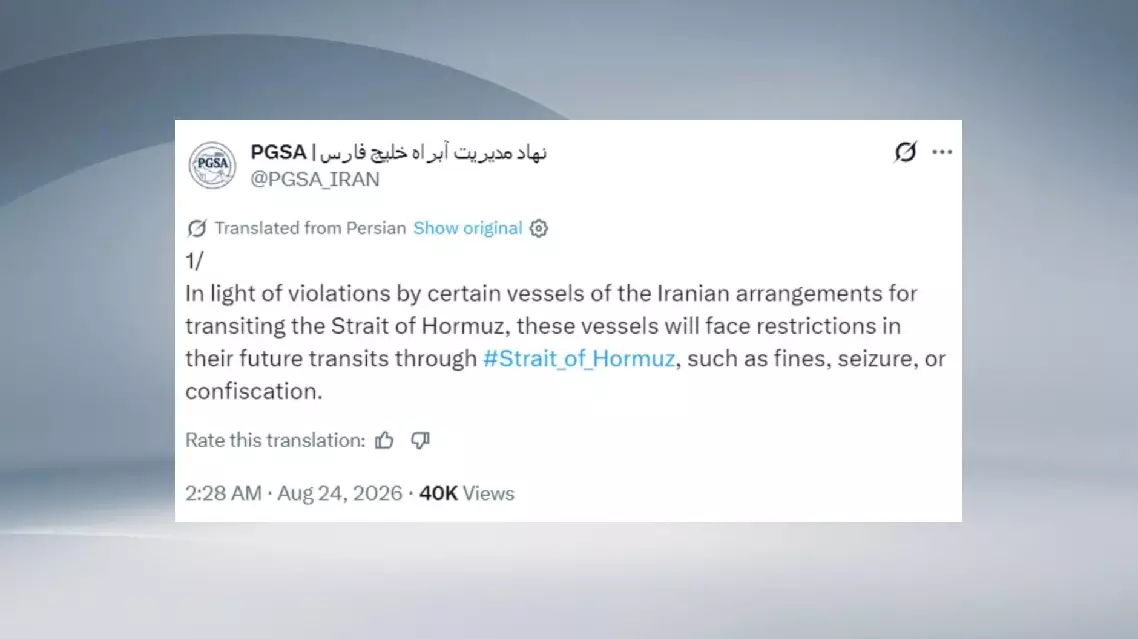Viewport: 1138px width, 639px height.
Task: Click the gray background outside the tweet card
Action: [87, 327]
